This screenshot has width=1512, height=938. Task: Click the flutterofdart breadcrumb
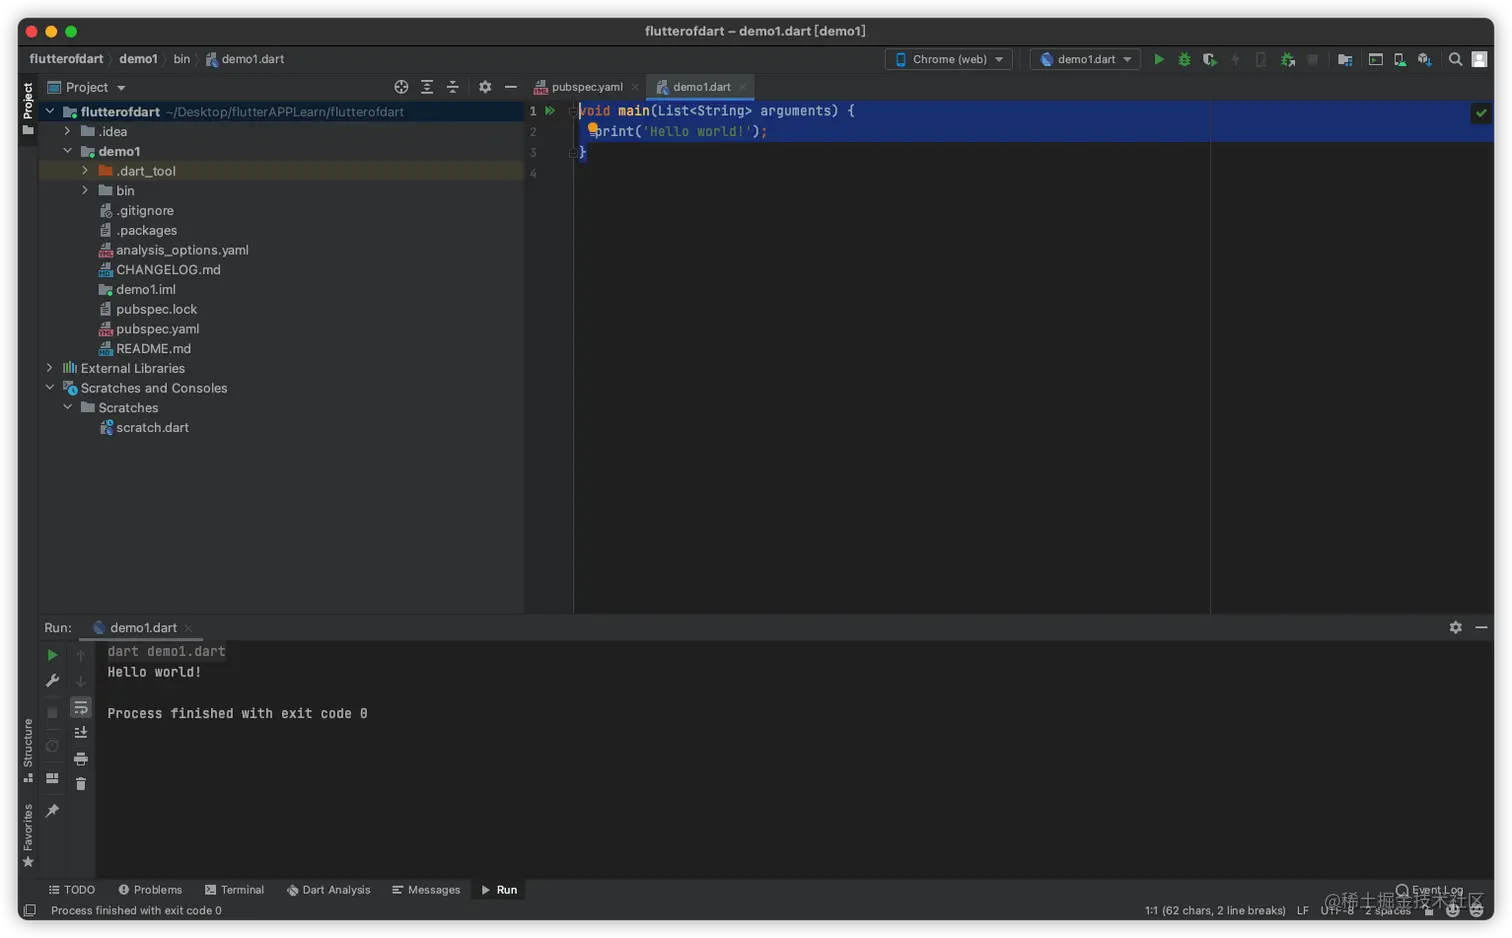[x=66, y=59]
